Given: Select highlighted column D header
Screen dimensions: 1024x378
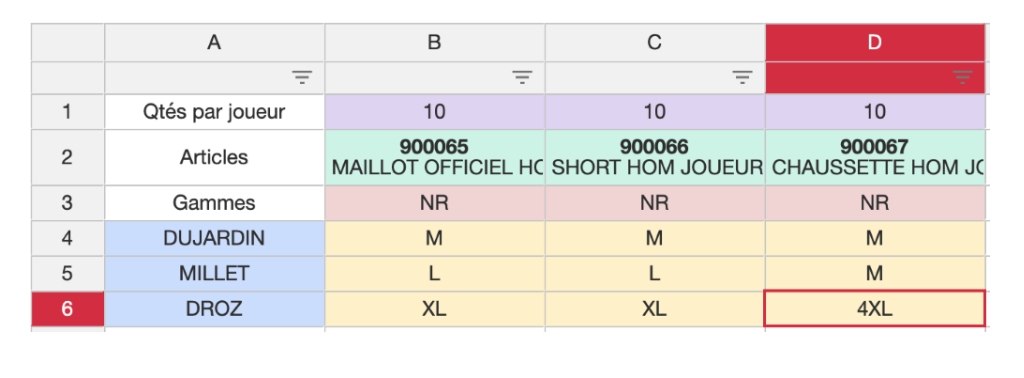Looking at the screenshot, I should [875, 42].
